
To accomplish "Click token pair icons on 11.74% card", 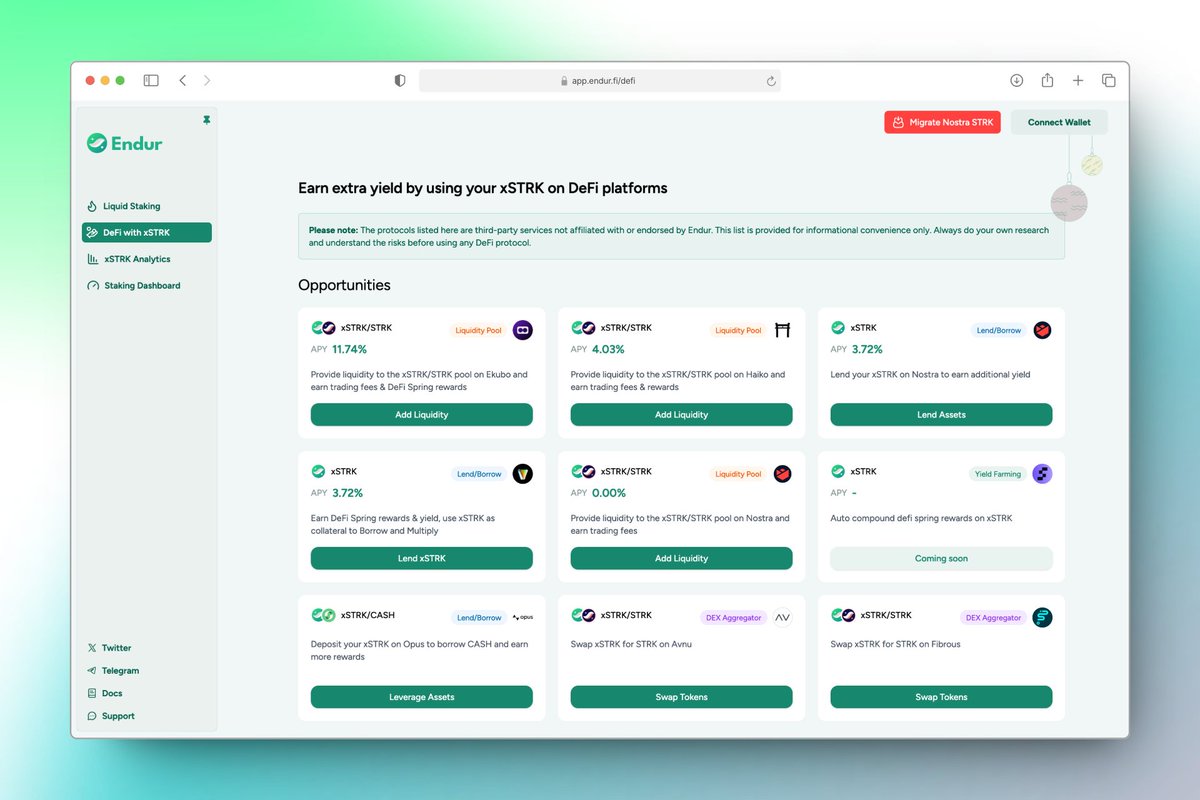I will pyautogui.click(x=323, y=327).
